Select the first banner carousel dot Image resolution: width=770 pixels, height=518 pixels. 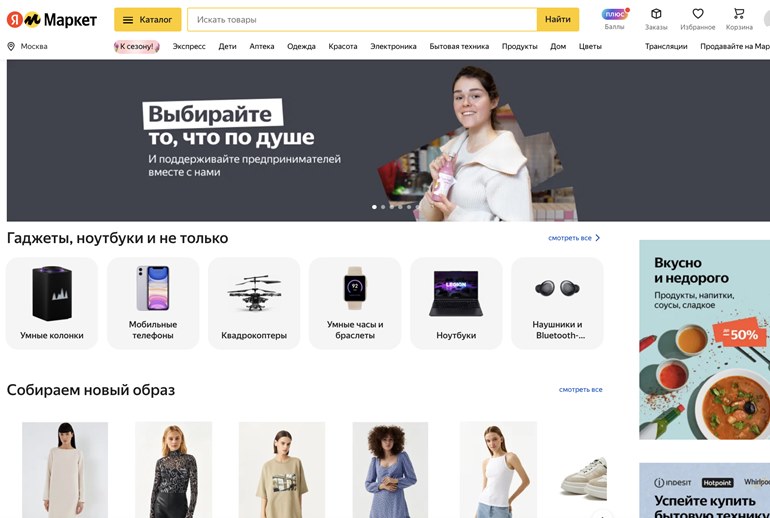click(x=374, y=207)
